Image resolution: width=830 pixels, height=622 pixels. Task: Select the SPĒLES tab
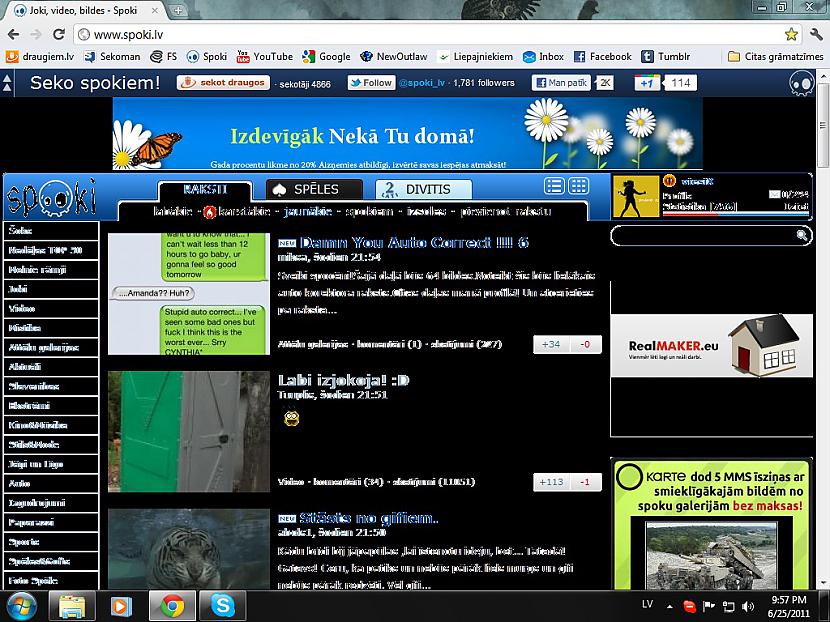click(x=314, y=190)
